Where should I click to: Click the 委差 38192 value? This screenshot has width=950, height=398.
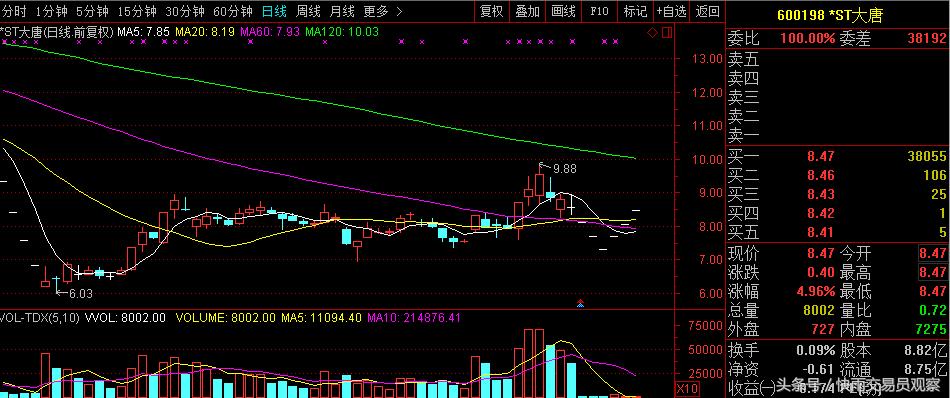pyautogui.click(x=928, y=39)
